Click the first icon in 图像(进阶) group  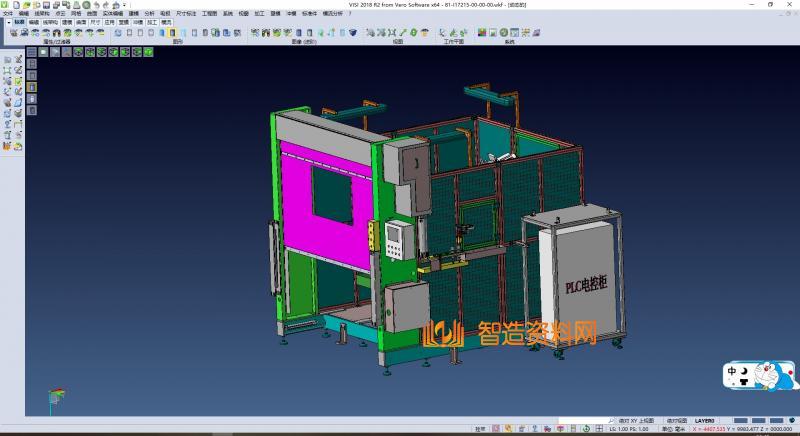[255, 33]
